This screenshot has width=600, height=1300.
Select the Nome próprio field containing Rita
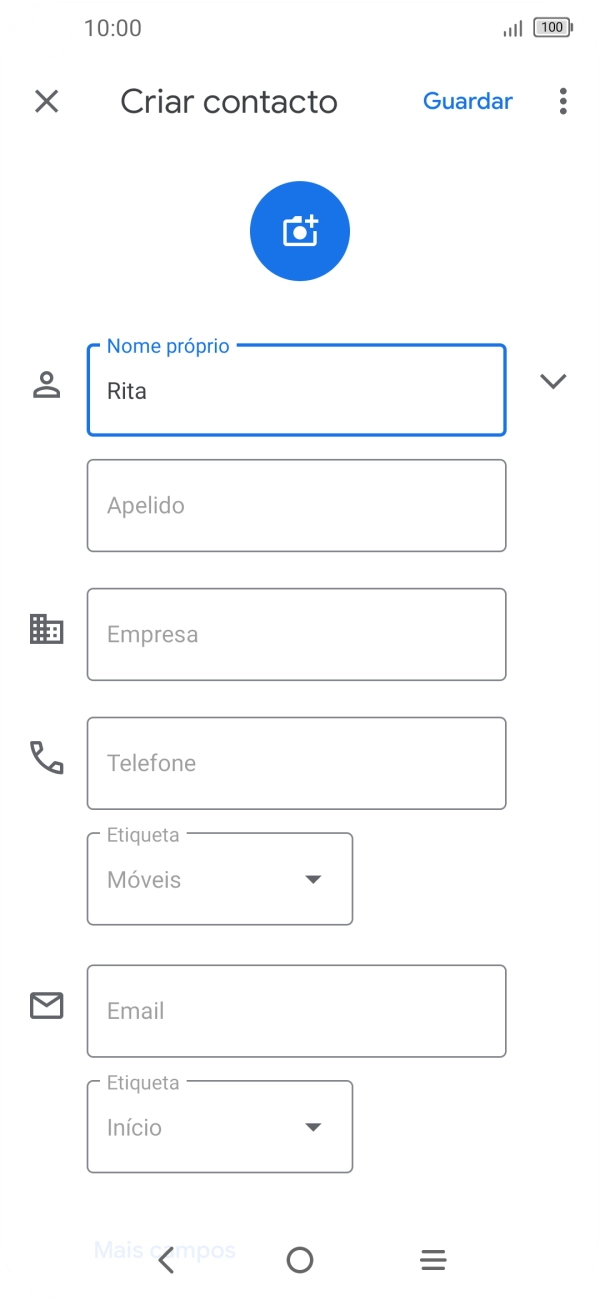pos(296,390)
